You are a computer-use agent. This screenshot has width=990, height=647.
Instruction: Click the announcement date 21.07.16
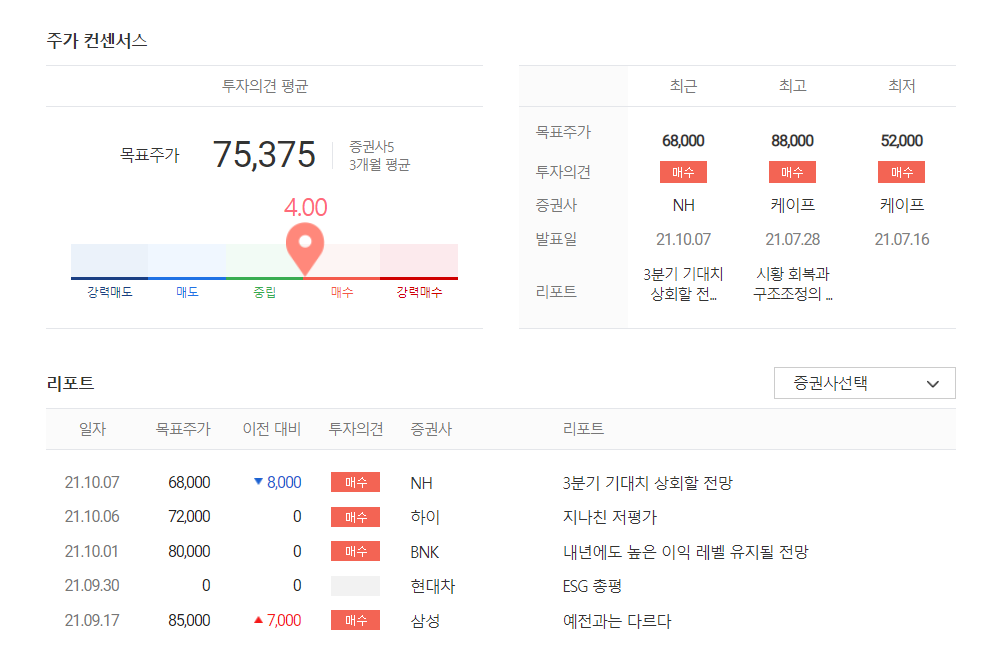tap(902, 239)
